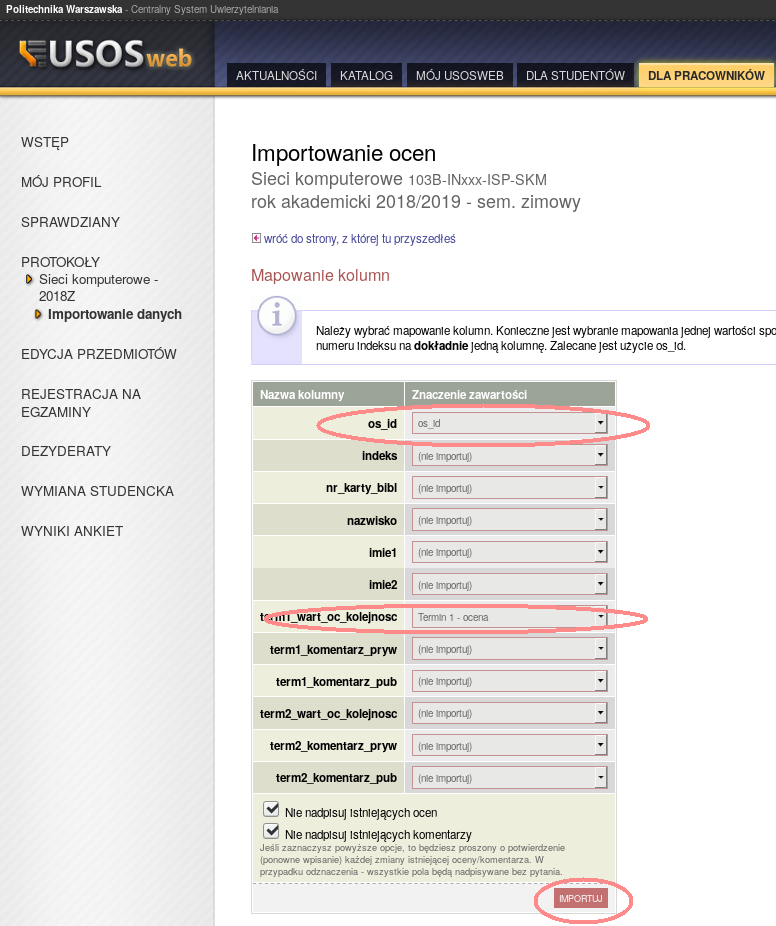The height and width of the screenshot is (926, 776).
Task: Click arrow bullet beside Sieci komputerowe - 2018Z
Action: tap(30, 280)
